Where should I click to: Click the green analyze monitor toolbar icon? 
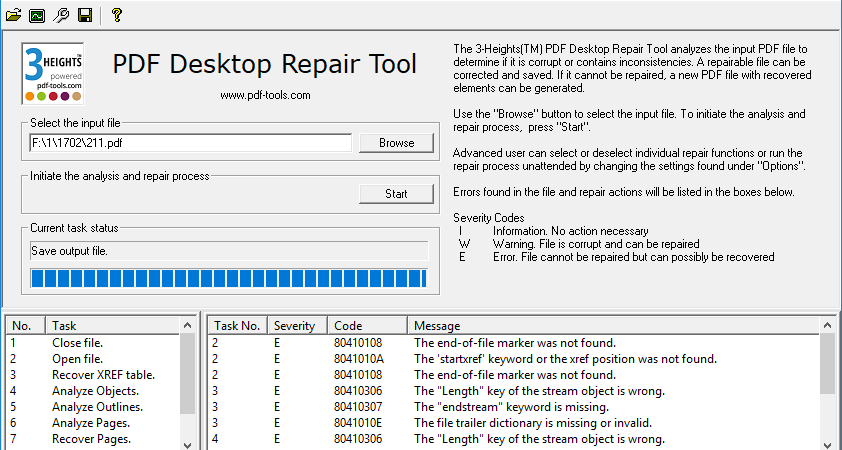(x=37, y=15)
